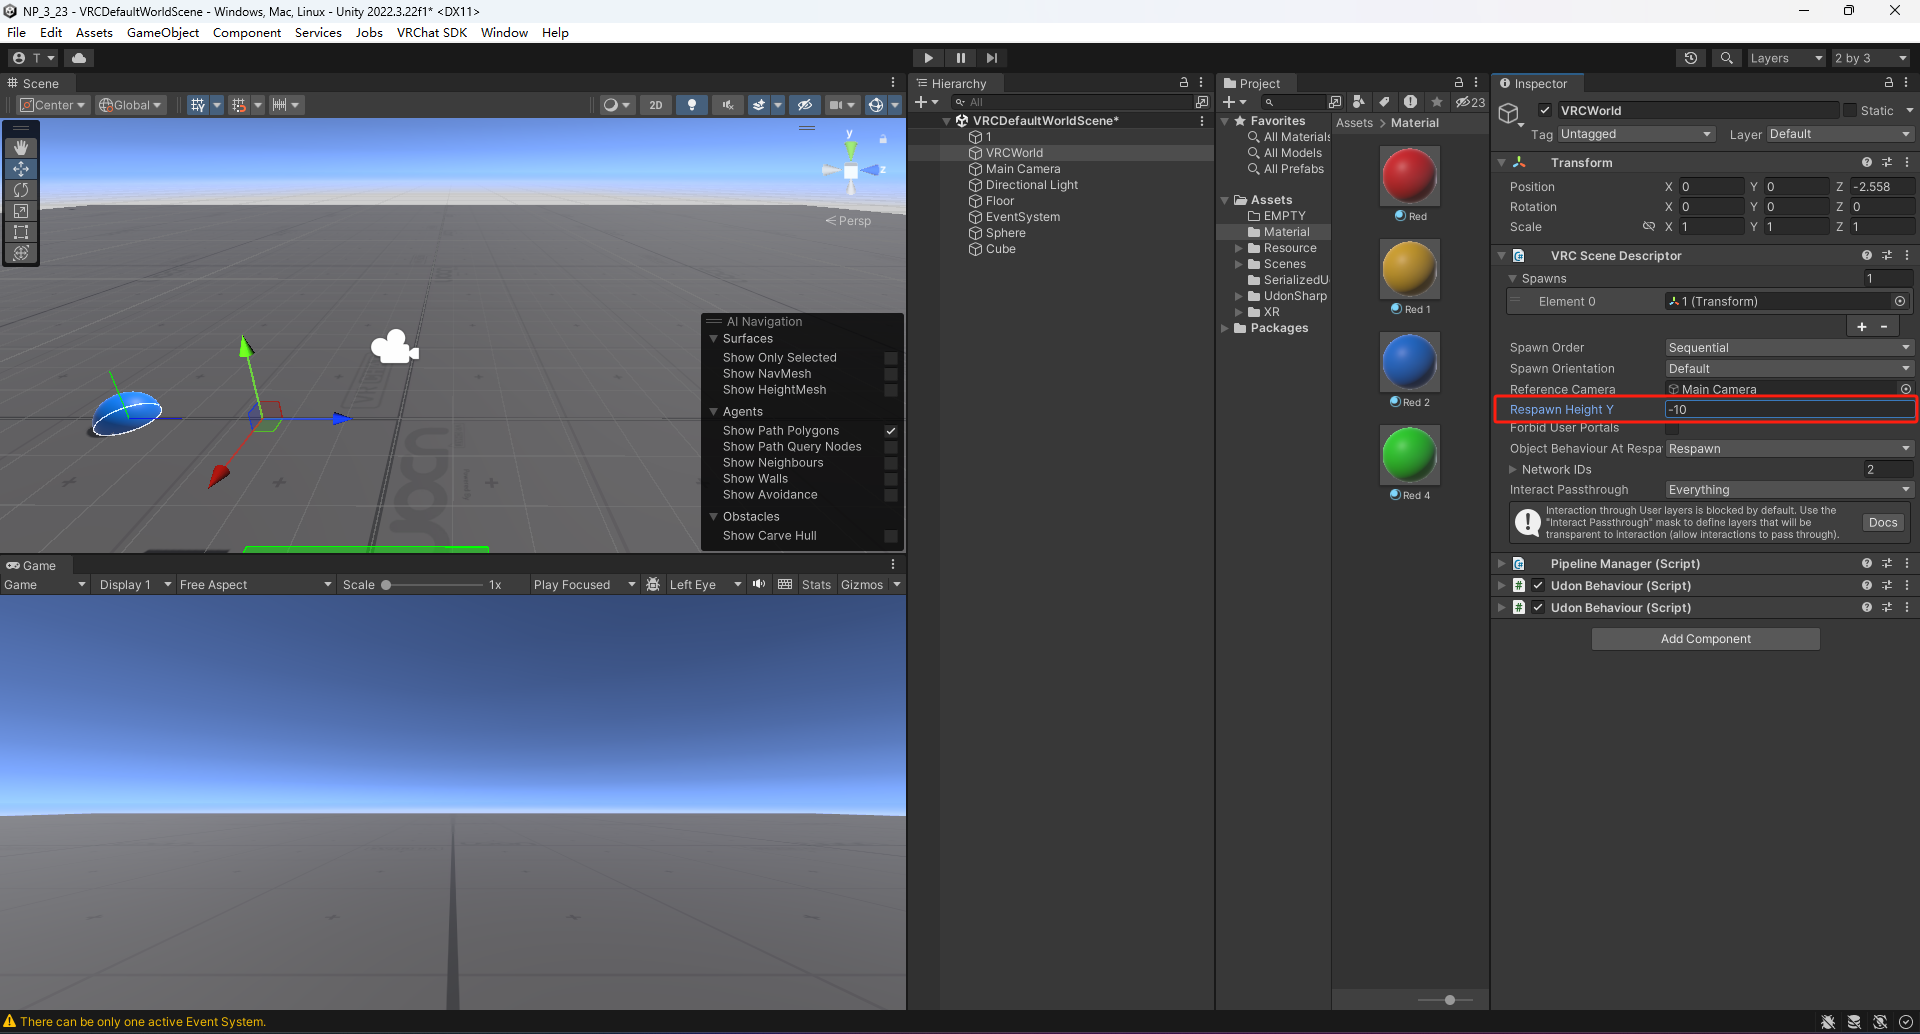Toggle scene audio mute icon
This screenshot has height=1034, width=1920.
[x=728, y=105]
